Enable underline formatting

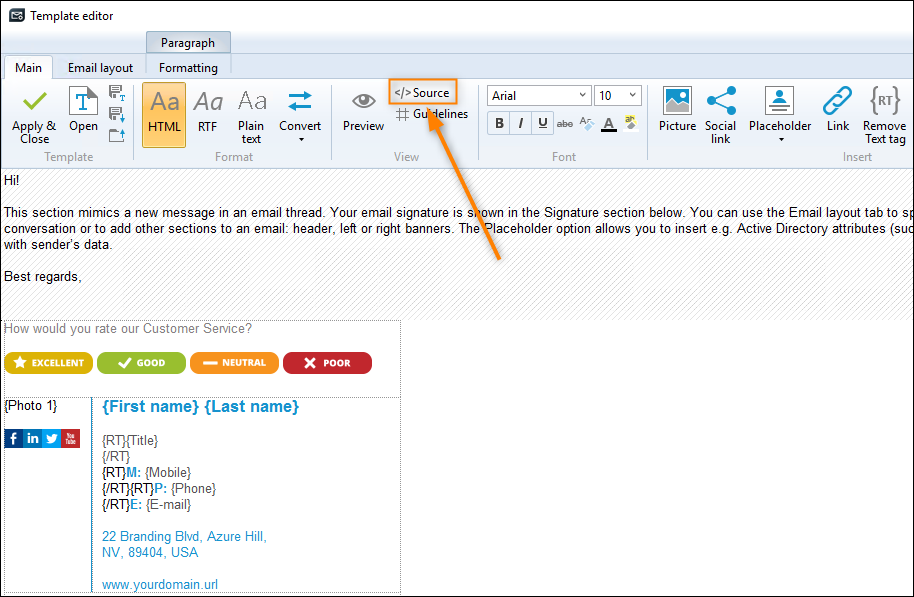(x=542, y=122)
